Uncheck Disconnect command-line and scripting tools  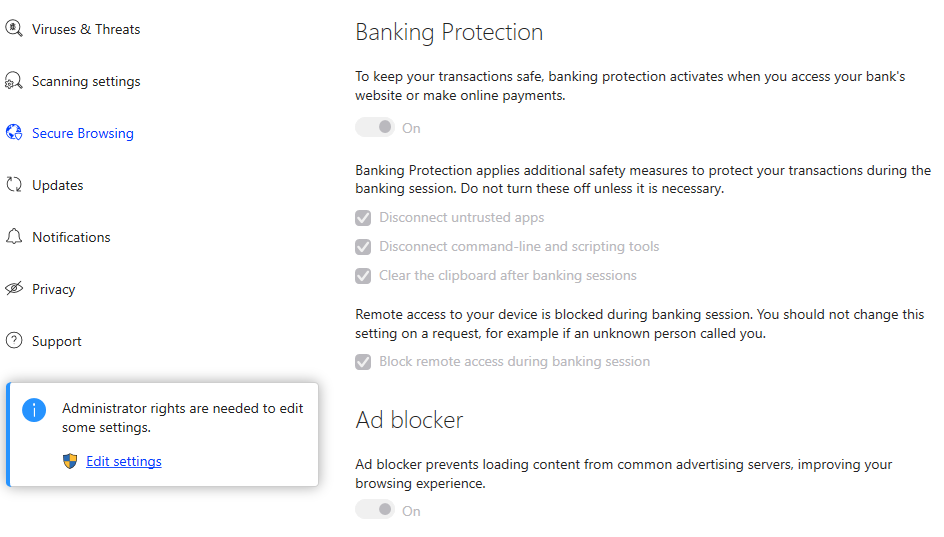coord(363,247)
